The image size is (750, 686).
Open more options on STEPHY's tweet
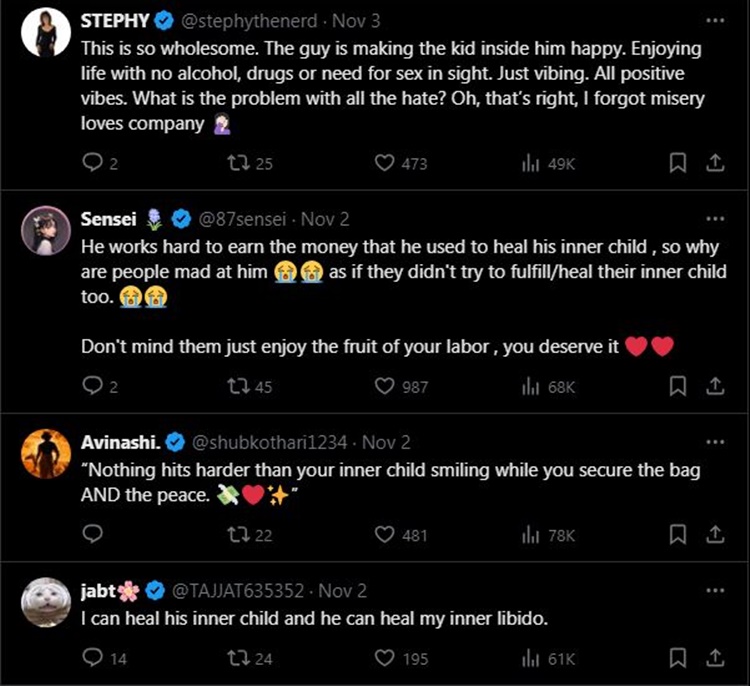714,20
